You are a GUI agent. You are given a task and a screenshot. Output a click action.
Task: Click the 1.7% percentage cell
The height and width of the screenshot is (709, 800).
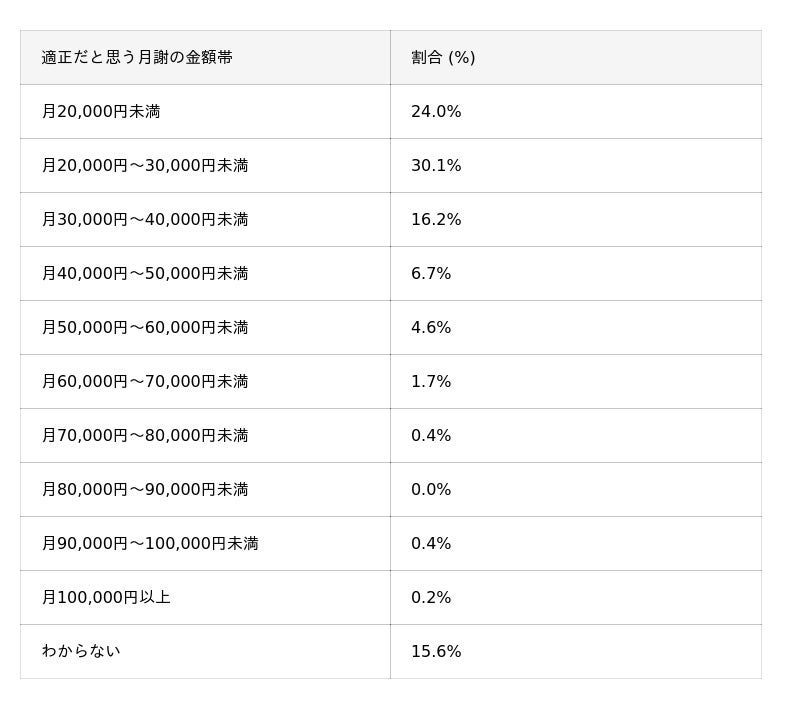pyautogui.click(x=431, y=382)
